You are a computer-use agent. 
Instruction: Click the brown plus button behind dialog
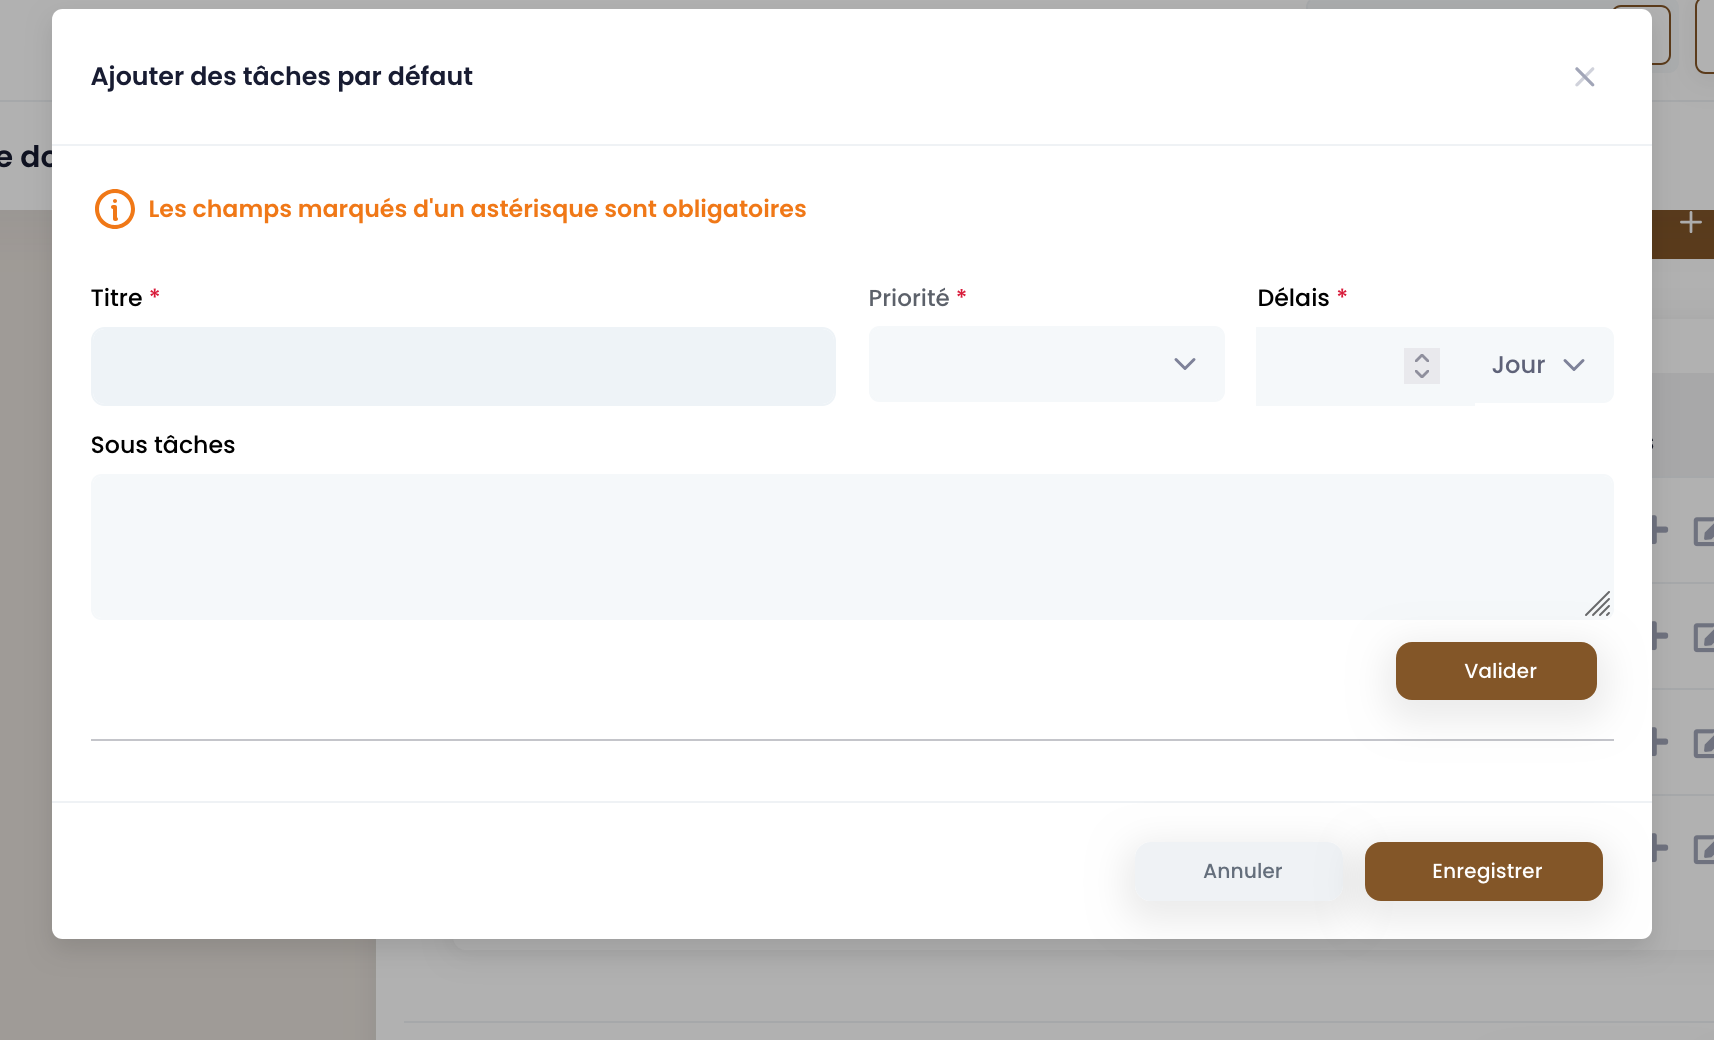[1689, 224]
